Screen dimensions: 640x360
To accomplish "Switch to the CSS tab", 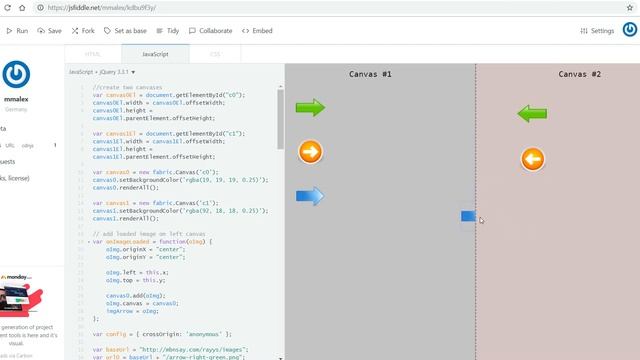I will coord(215,54).
